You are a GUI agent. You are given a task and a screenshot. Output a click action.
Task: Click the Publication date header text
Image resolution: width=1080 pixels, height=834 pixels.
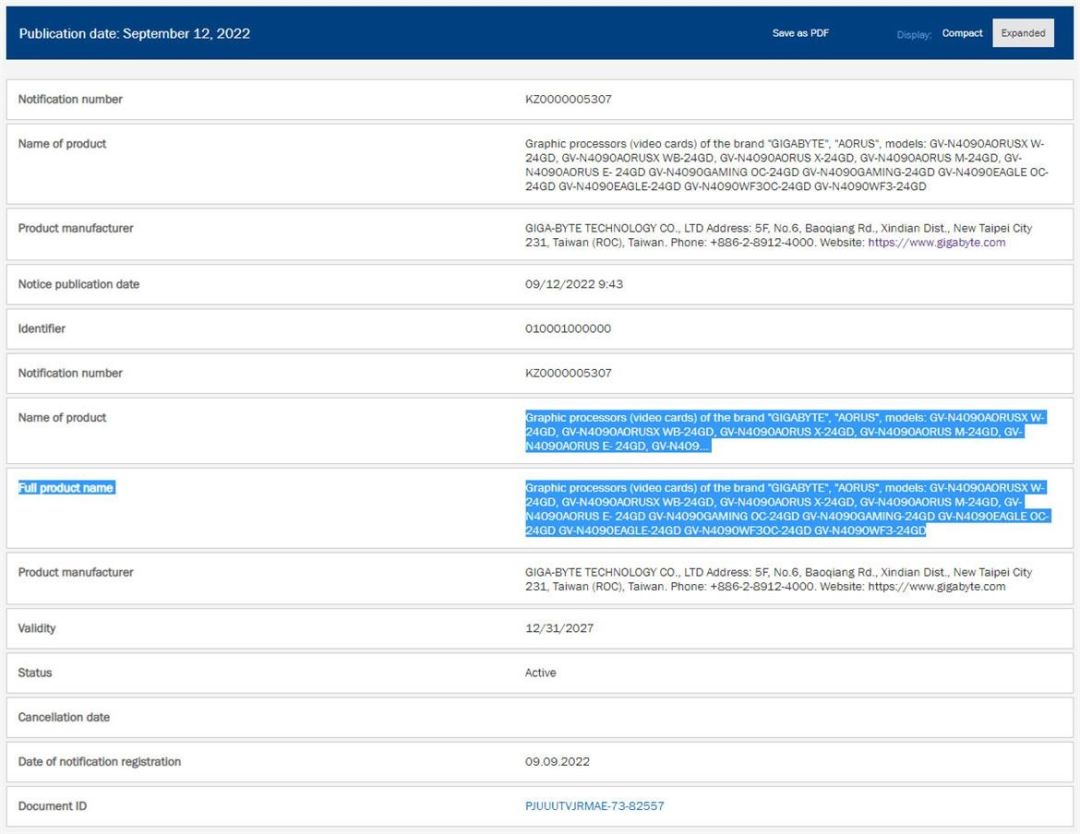(134, 34)
